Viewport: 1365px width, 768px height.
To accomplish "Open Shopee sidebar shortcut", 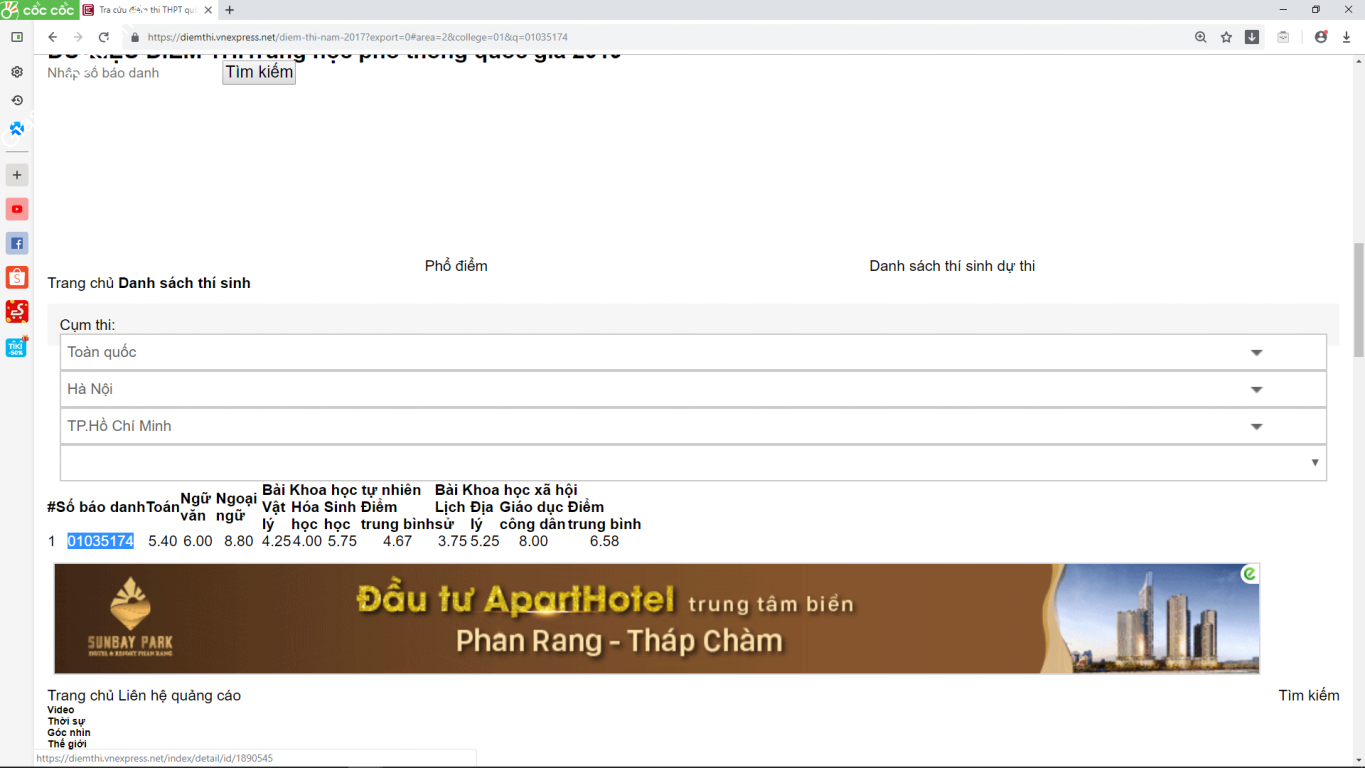I will pos(17,277).
